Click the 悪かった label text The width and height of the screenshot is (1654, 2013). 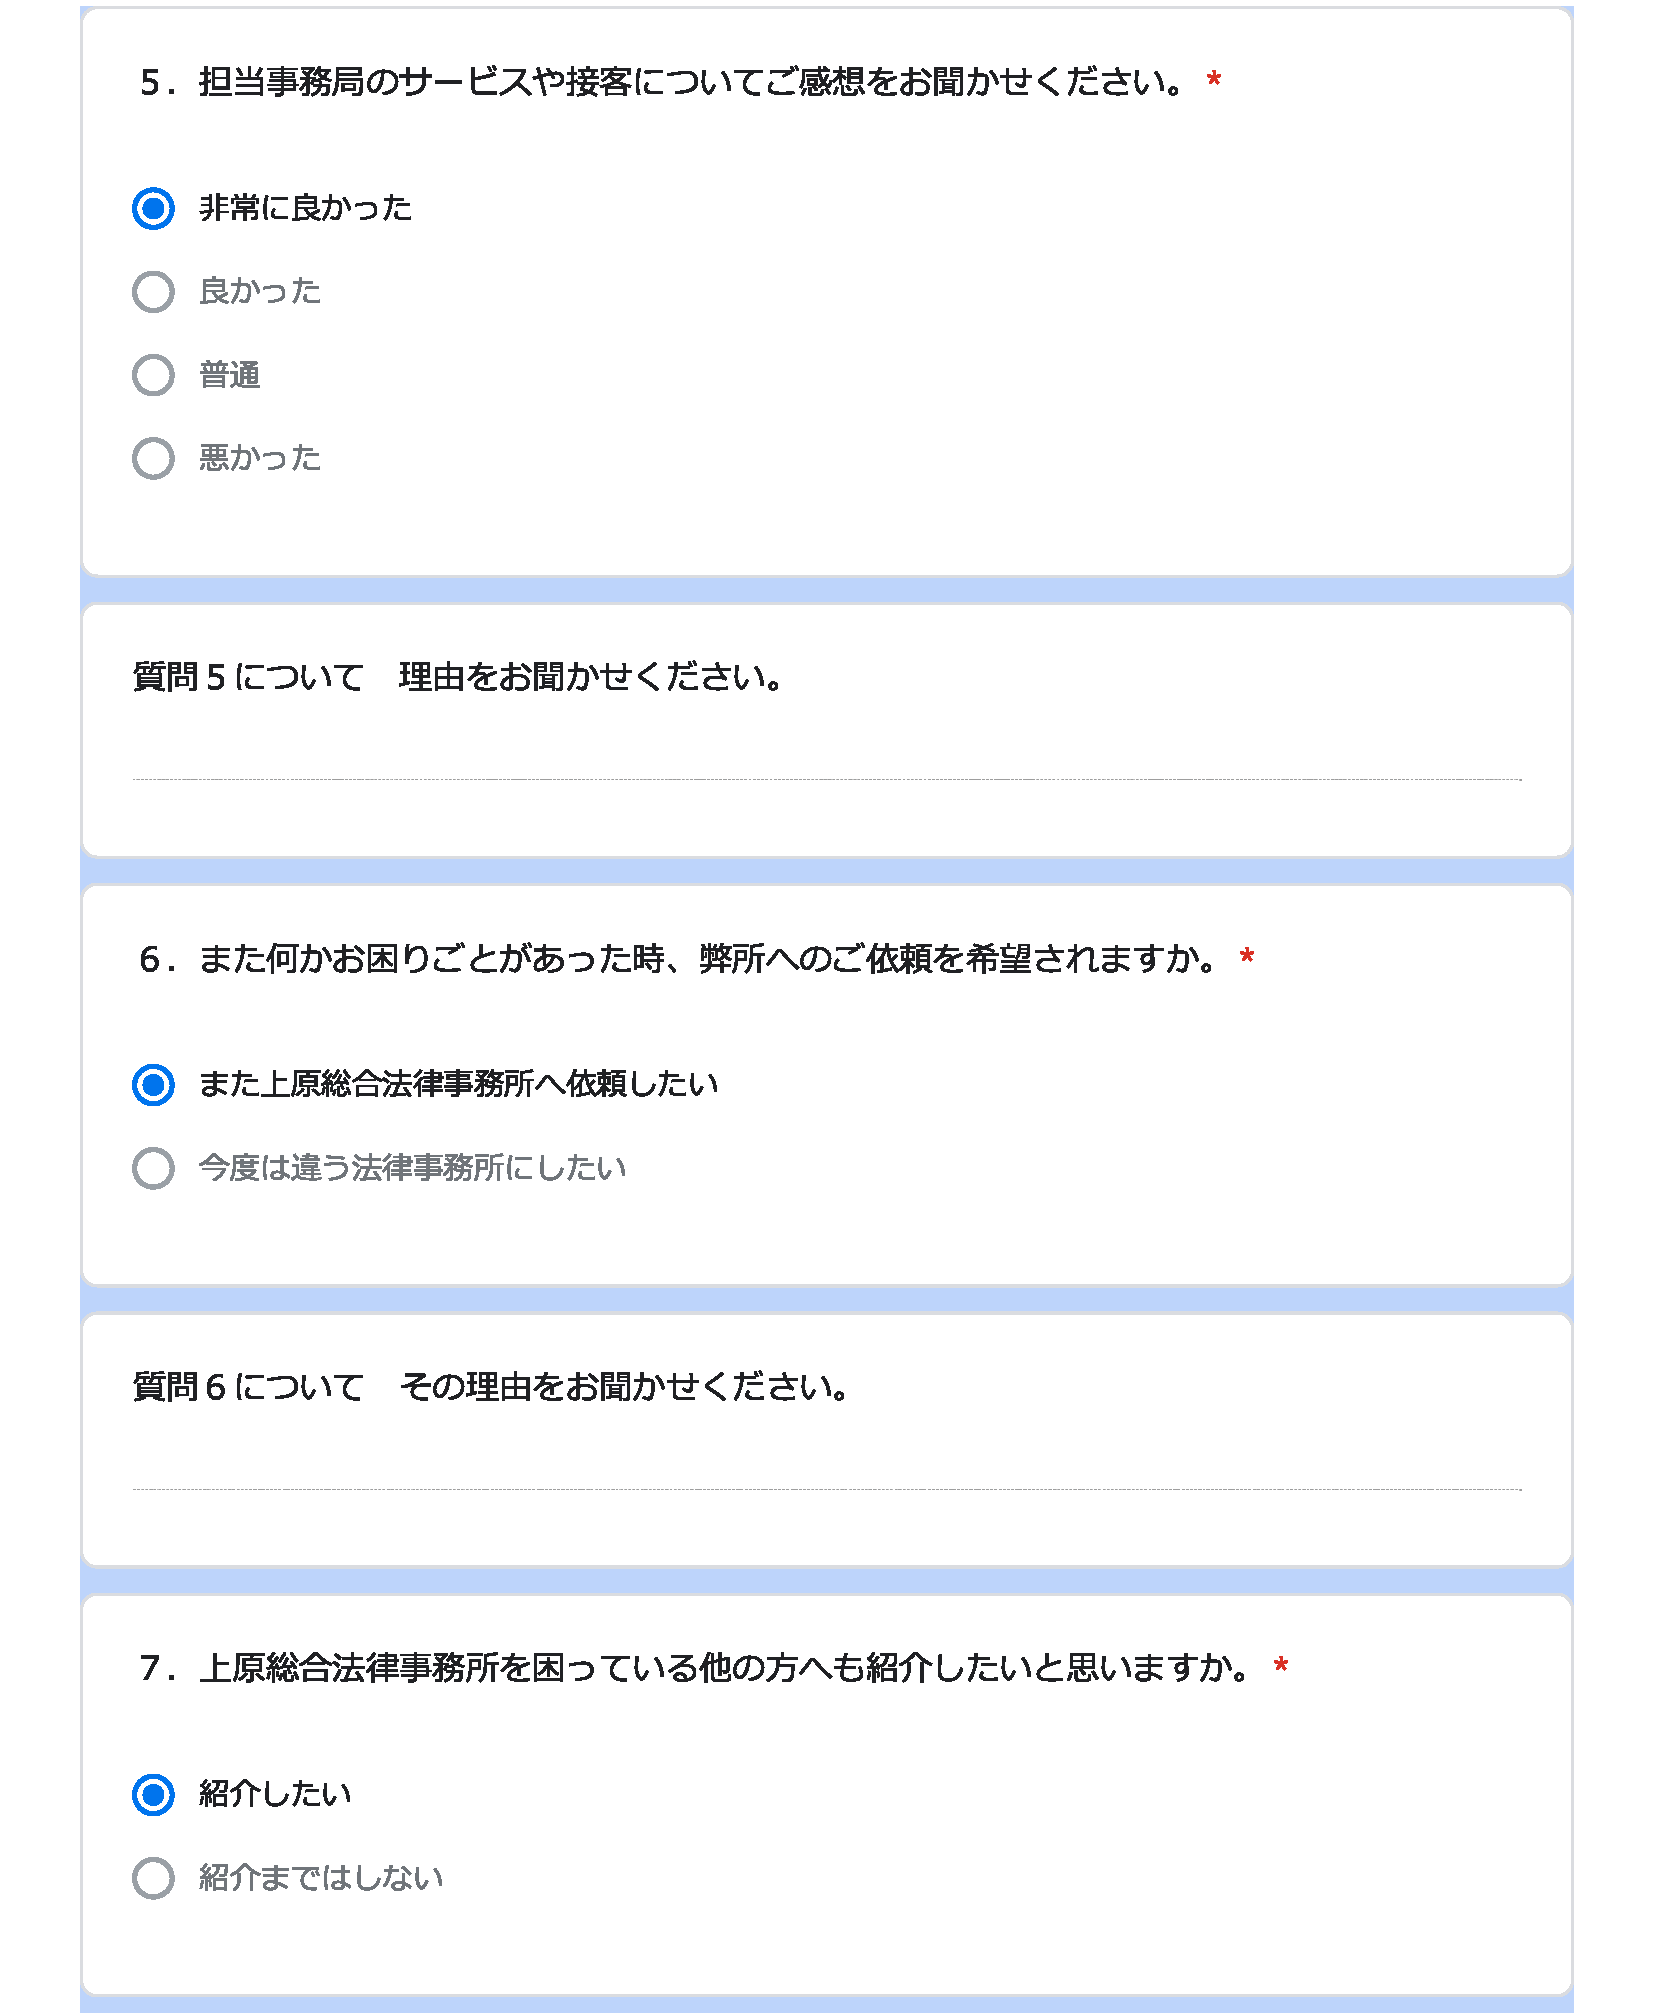(x=260, y=458)
